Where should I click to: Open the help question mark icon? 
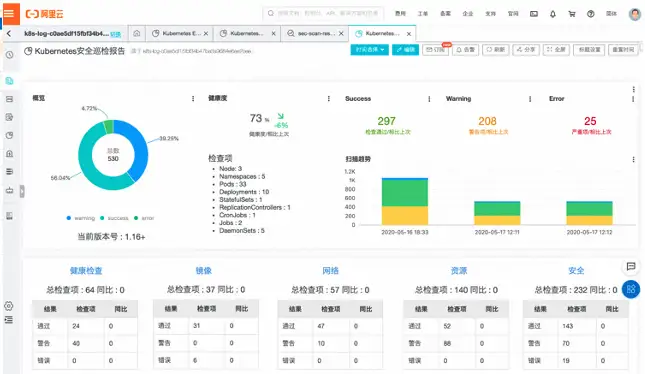(591, 14)
